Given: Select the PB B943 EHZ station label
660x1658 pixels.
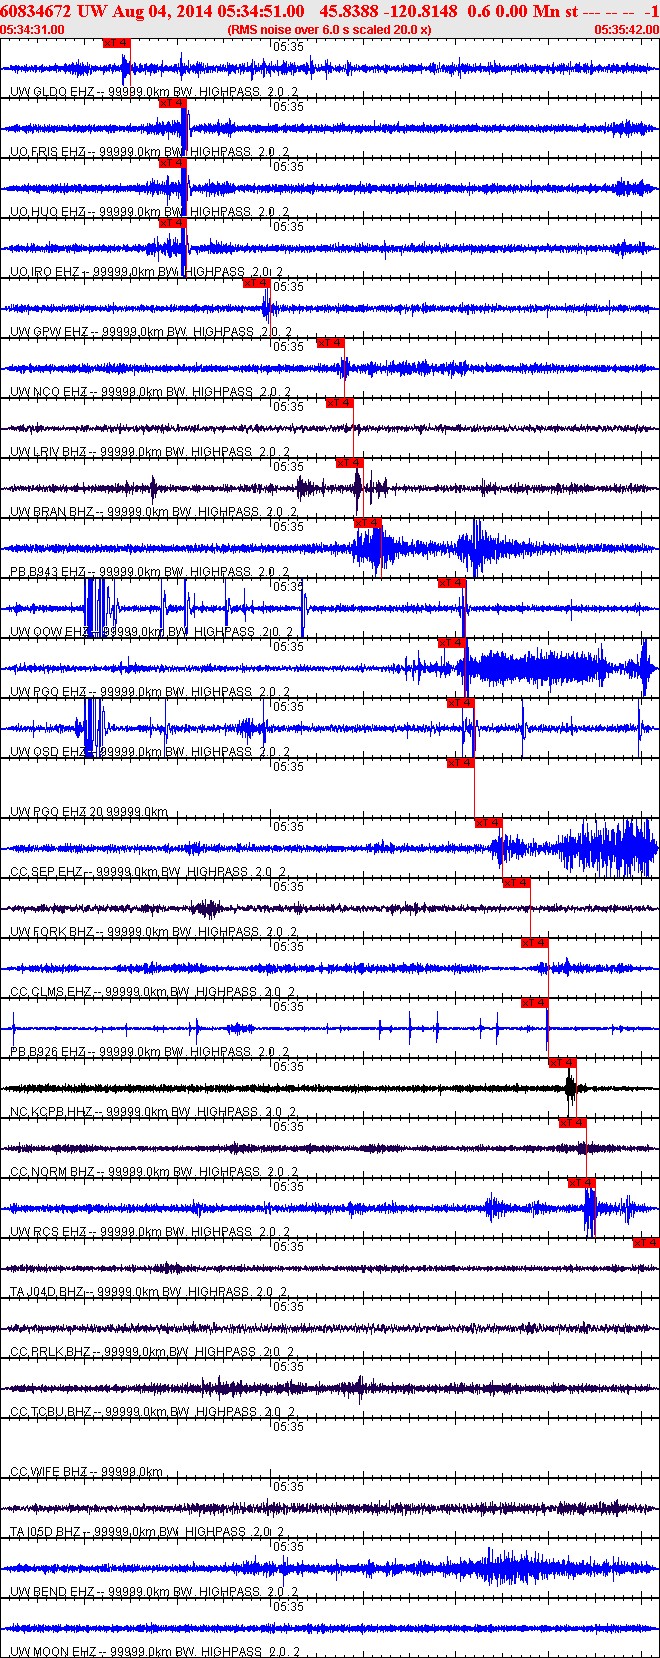Looking at the screenshot, I should [150, 572].
